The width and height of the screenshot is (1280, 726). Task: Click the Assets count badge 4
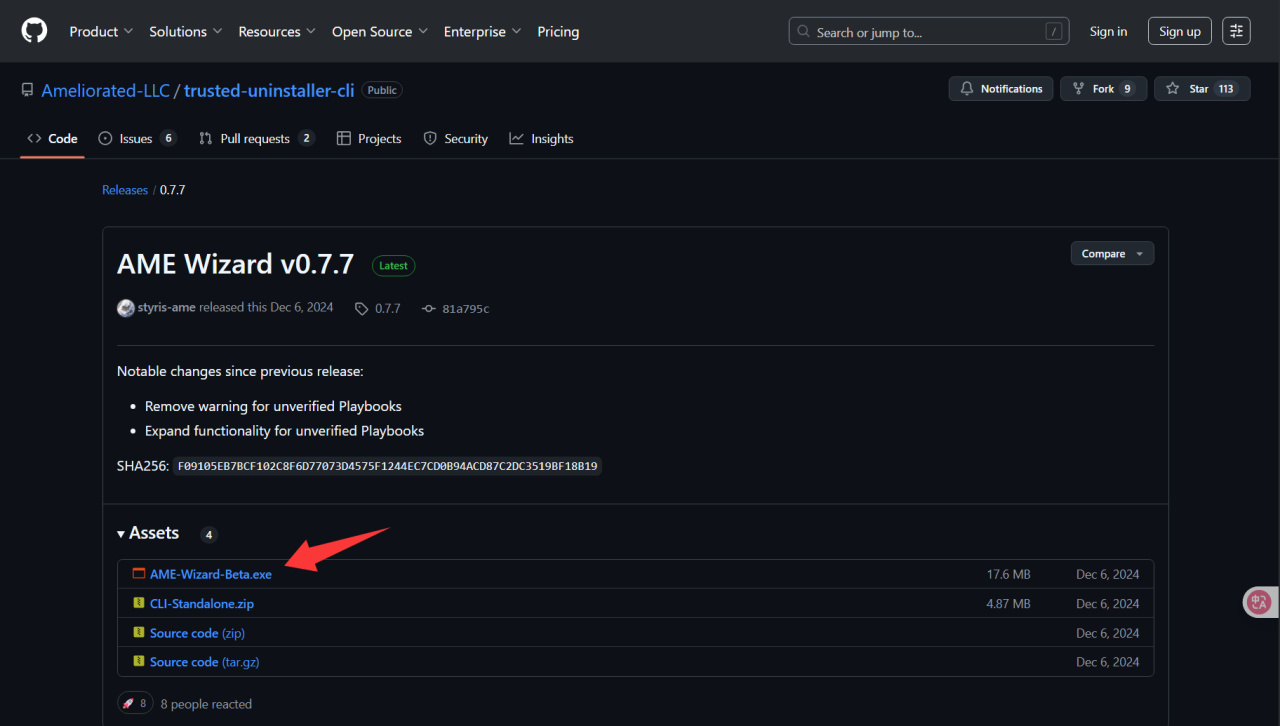[x=209, y=535]
